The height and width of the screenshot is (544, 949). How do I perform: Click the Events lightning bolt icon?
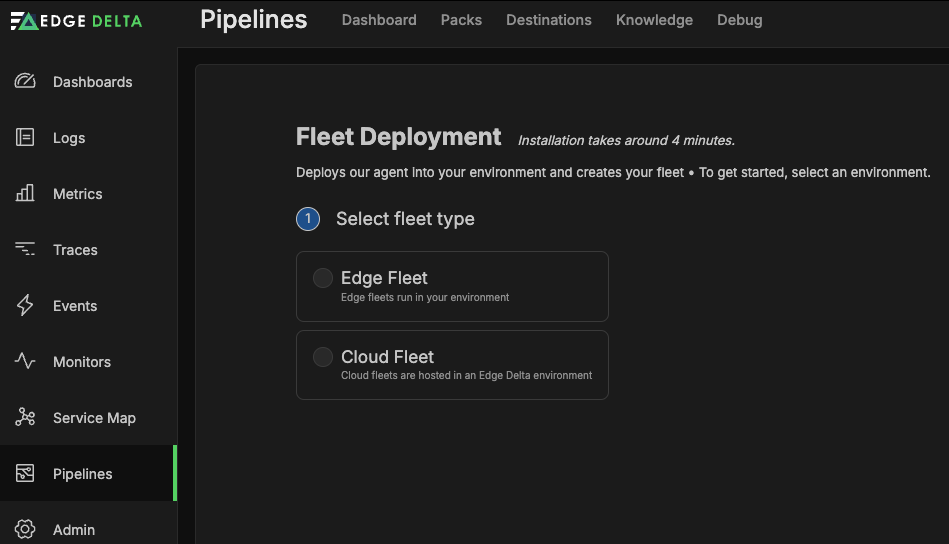[x=25, y=306]
